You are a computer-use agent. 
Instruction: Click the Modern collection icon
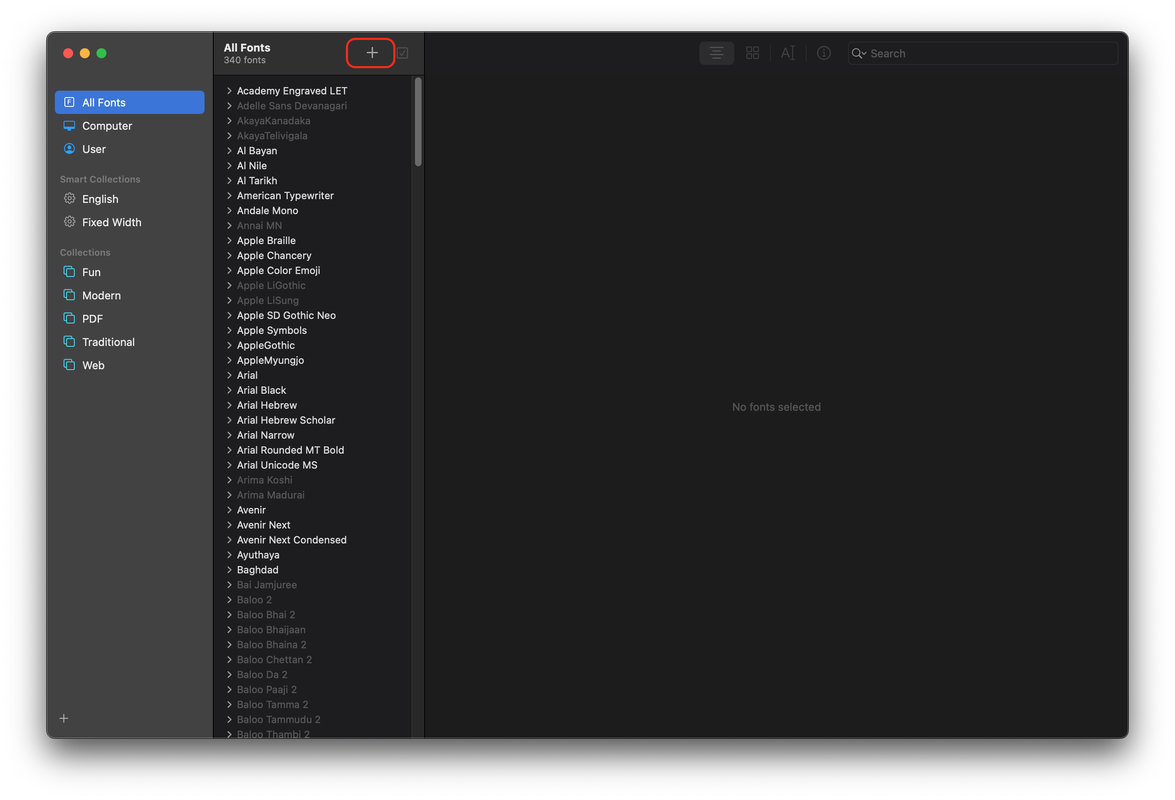[69, 294]
